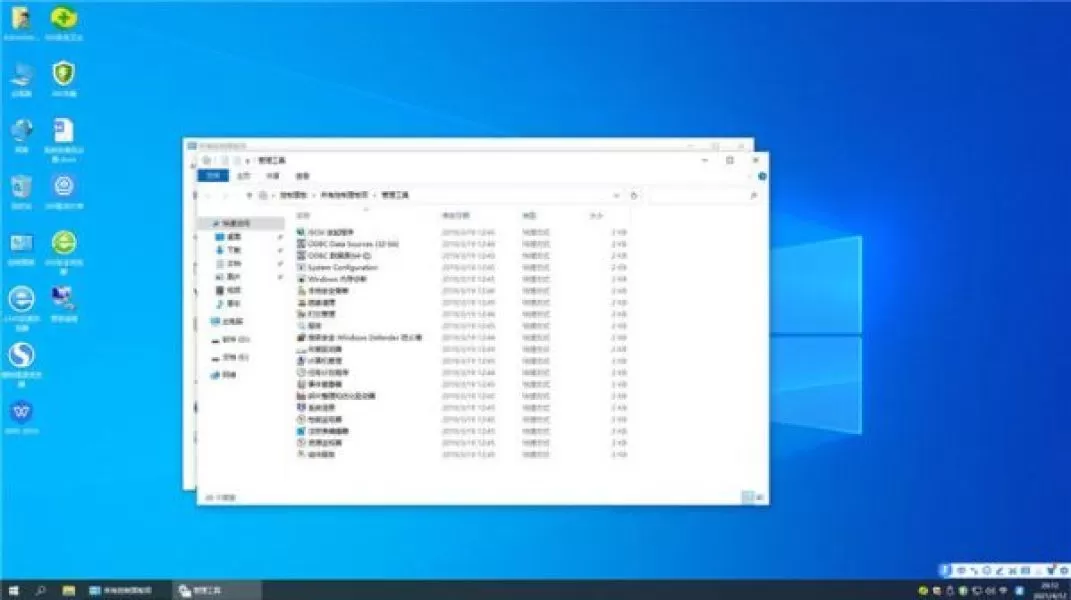Click the taskbar search magnifier icon
This screenshot has height=600, width=1071.
[x=40, y=590]
